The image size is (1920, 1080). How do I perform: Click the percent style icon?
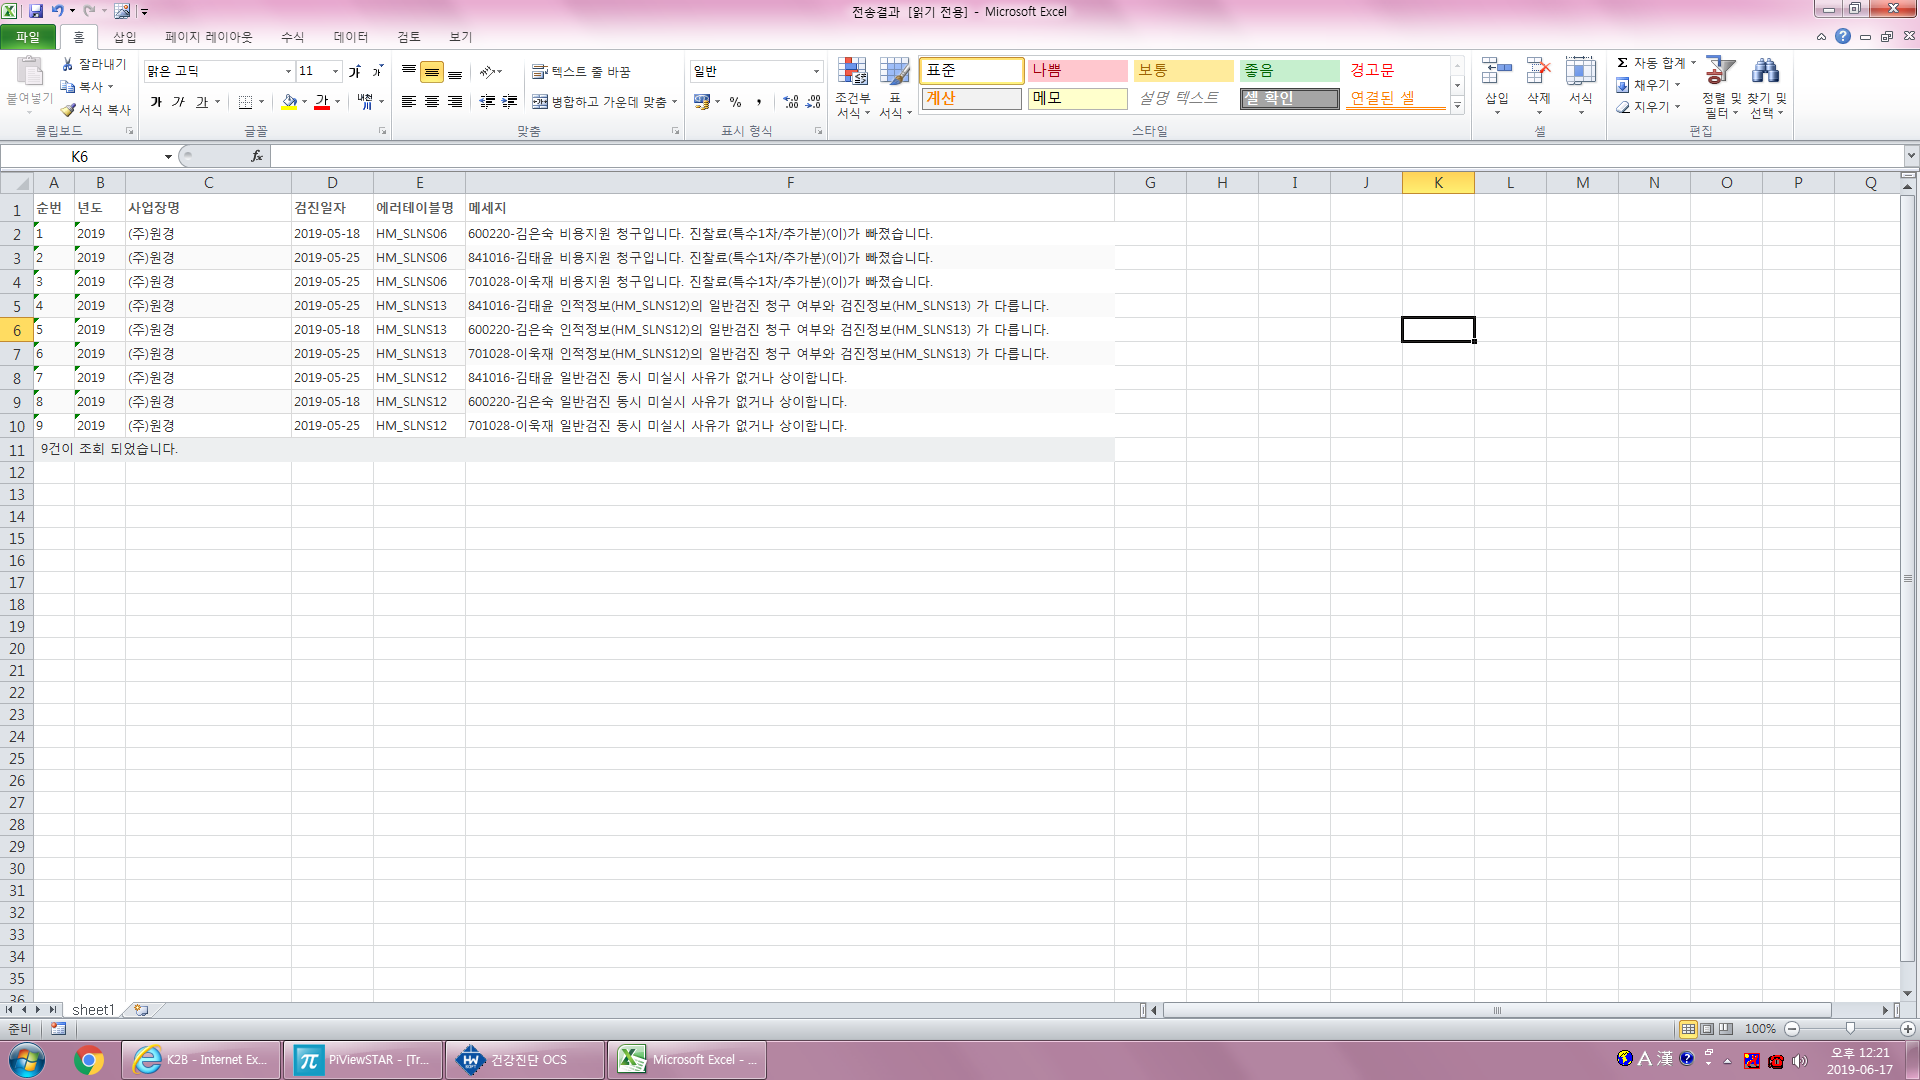tap(735, 102)
